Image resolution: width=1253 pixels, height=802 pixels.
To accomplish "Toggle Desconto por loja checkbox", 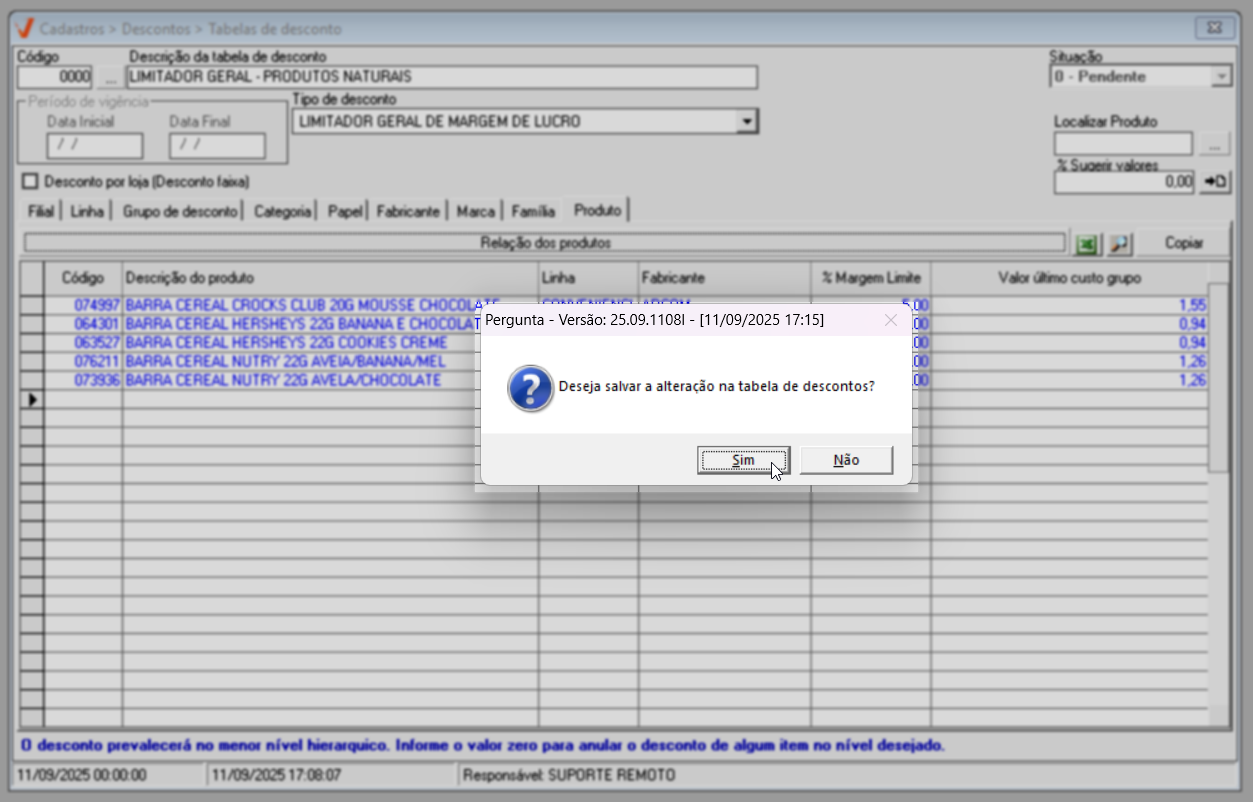I will (x=29, y=181).
